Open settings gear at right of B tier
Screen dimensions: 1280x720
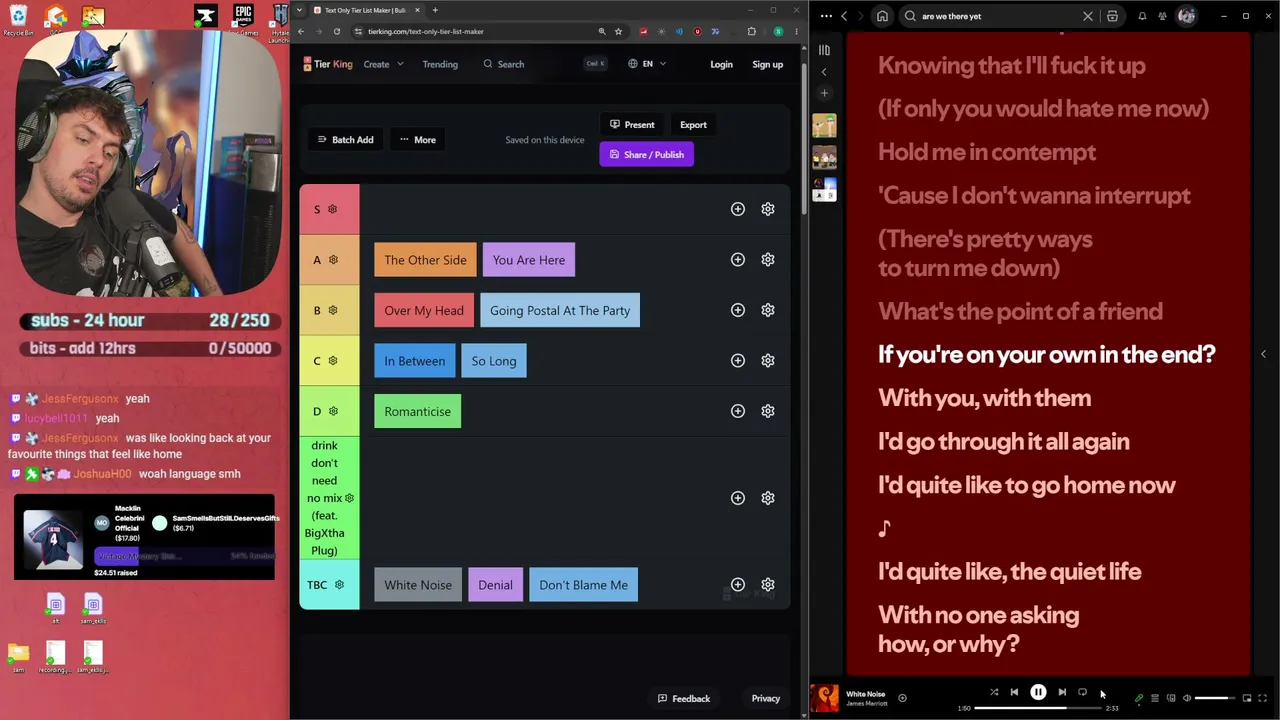pos(768,310)
